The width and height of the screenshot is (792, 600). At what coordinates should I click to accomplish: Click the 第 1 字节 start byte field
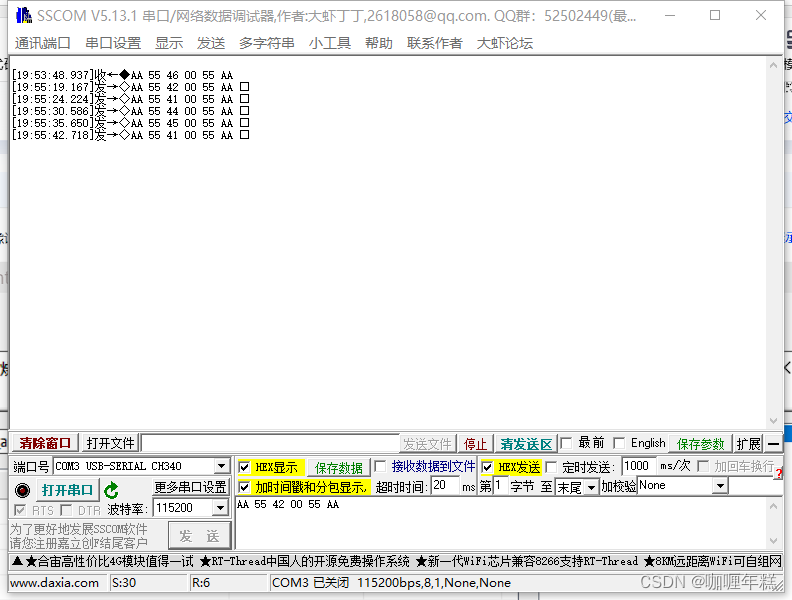(500, 486)
